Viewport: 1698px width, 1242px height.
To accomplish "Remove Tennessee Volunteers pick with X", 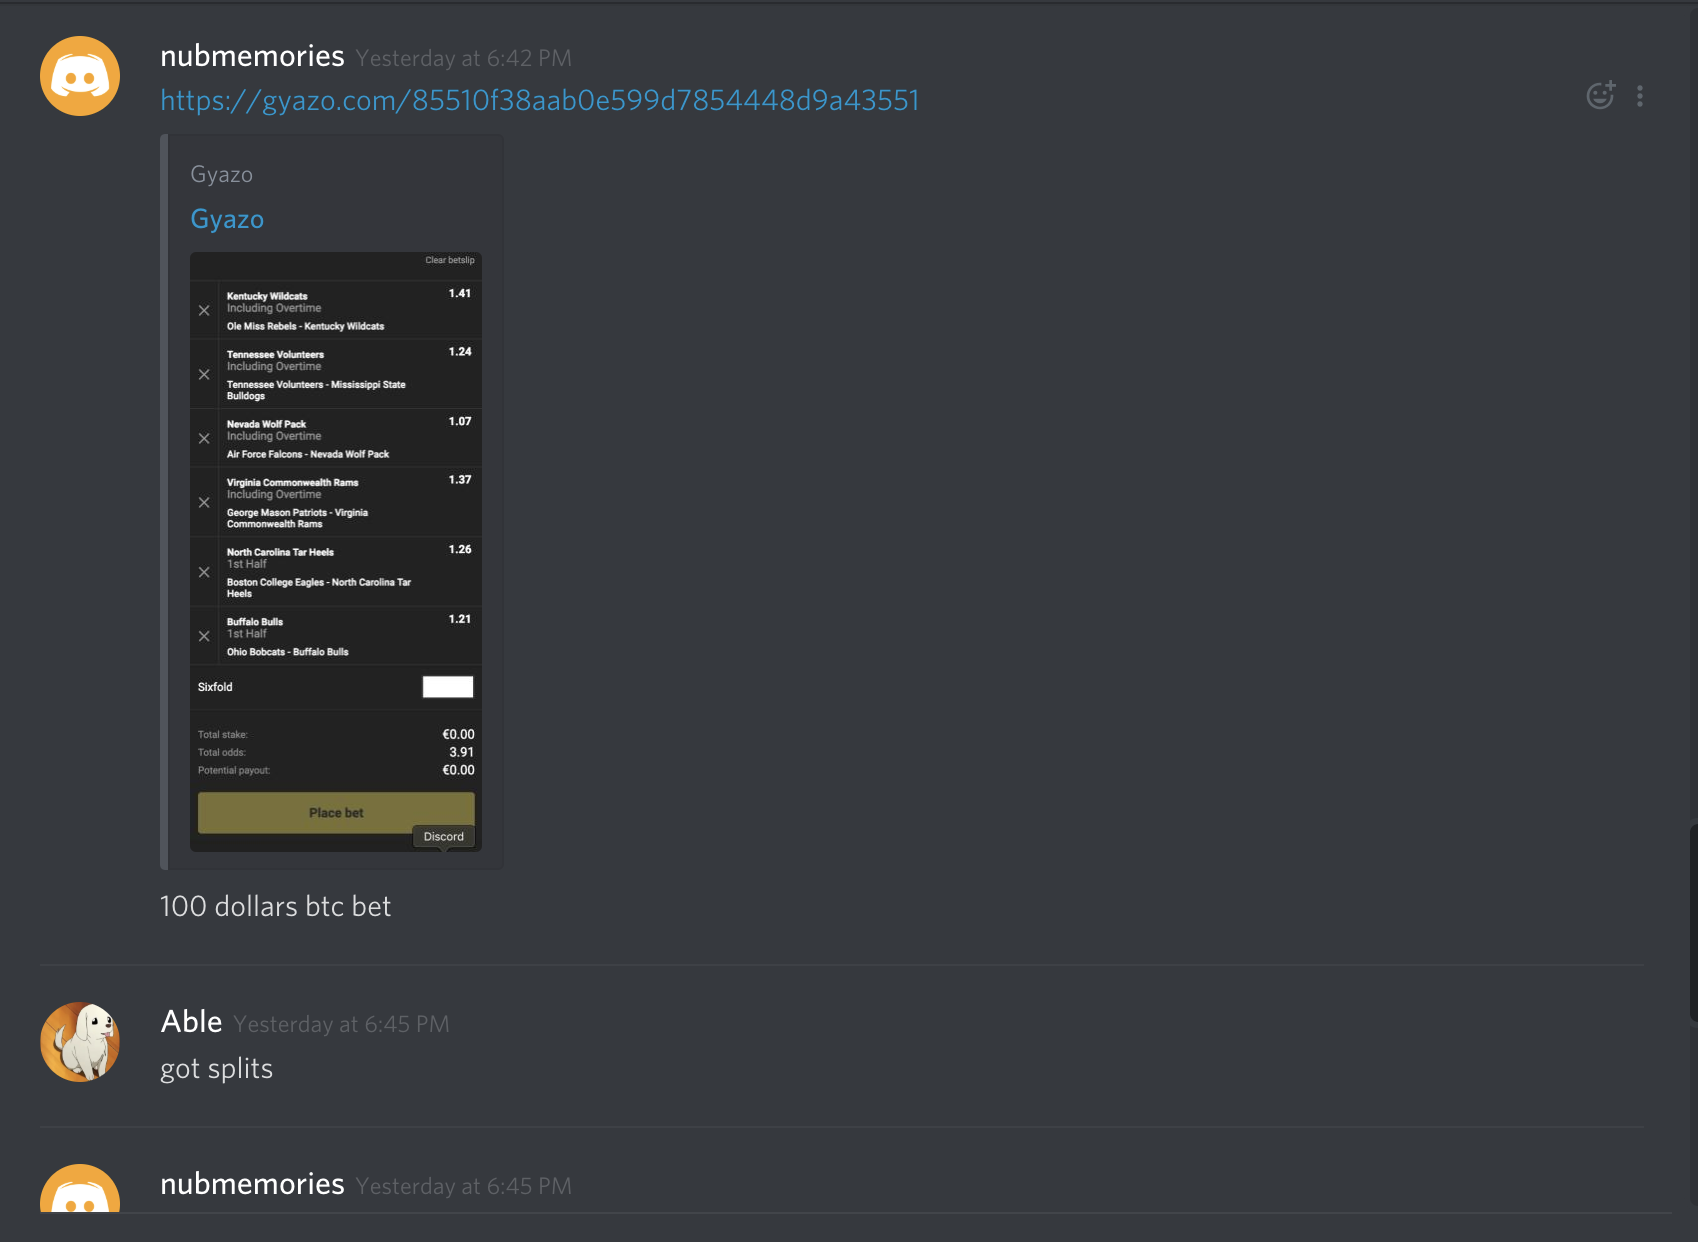I will 204,375.
